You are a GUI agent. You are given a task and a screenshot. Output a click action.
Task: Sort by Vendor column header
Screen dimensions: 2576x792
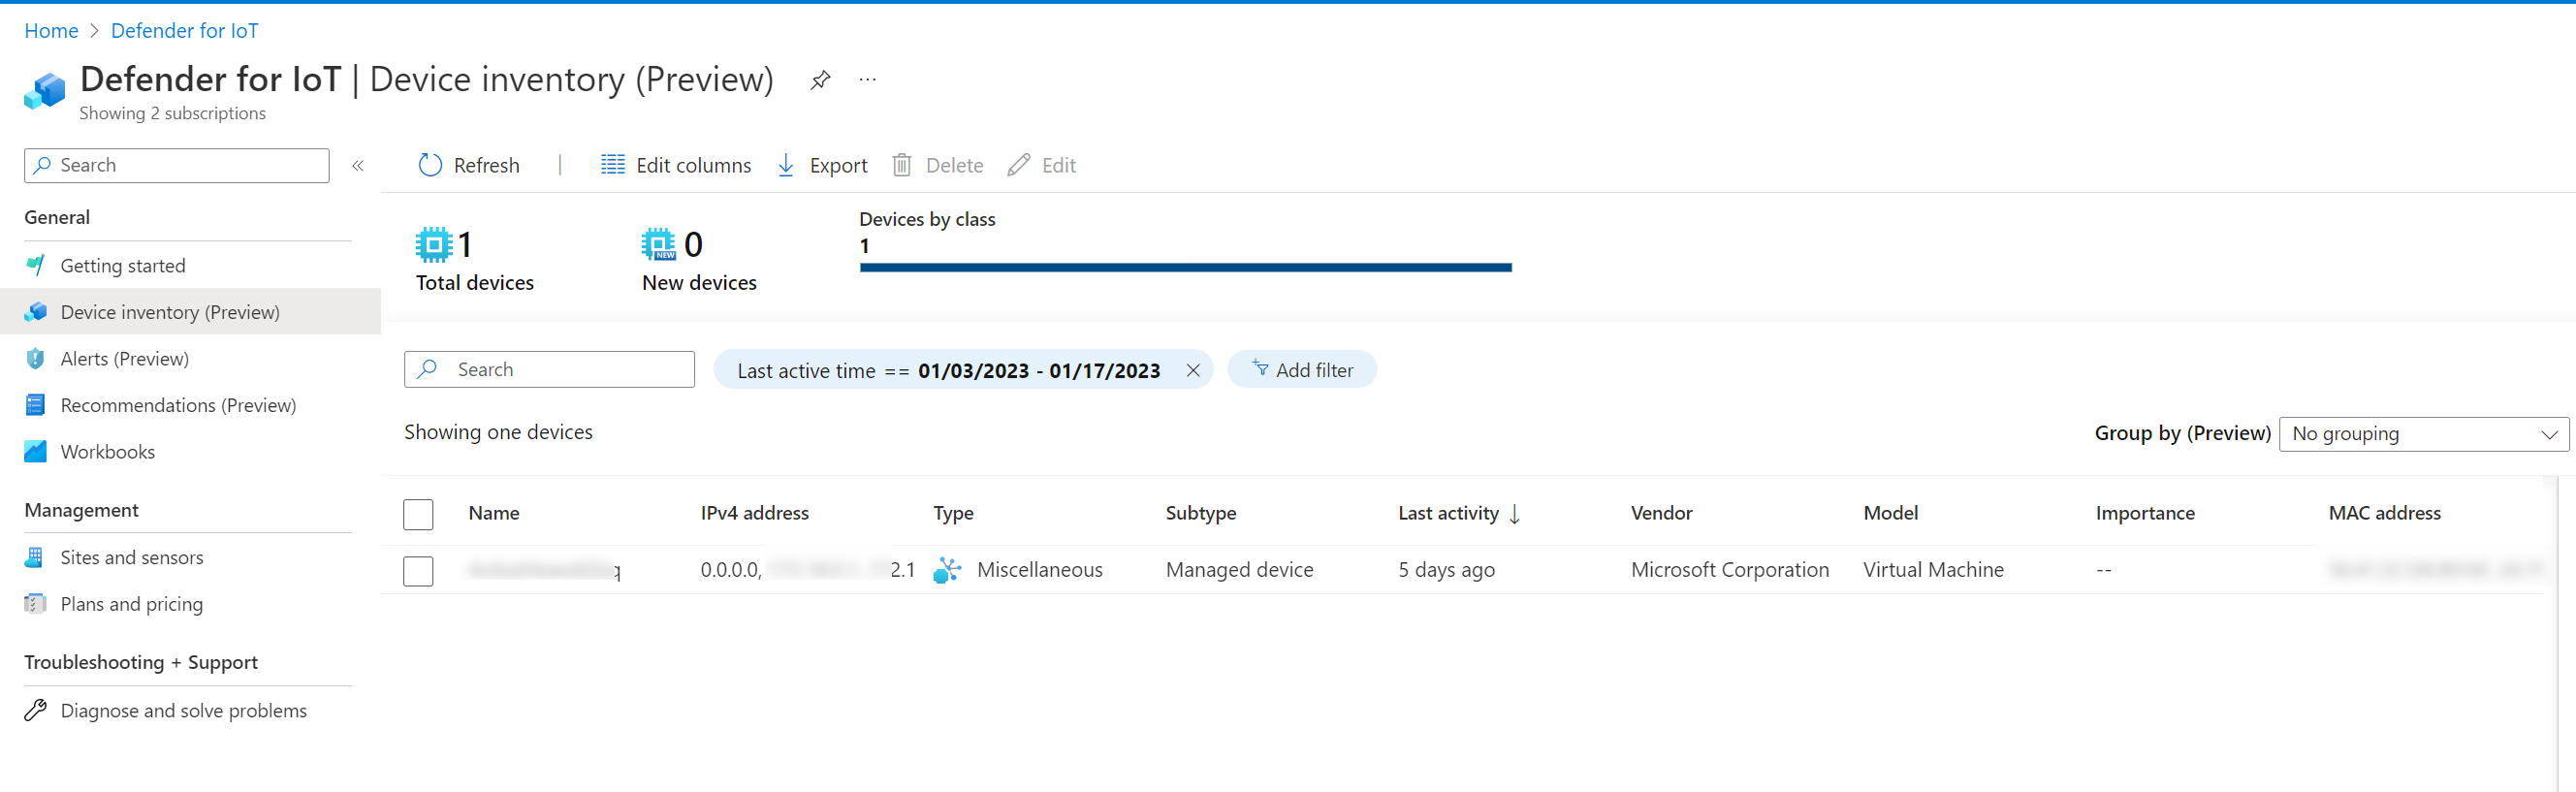click(1661, 513)
